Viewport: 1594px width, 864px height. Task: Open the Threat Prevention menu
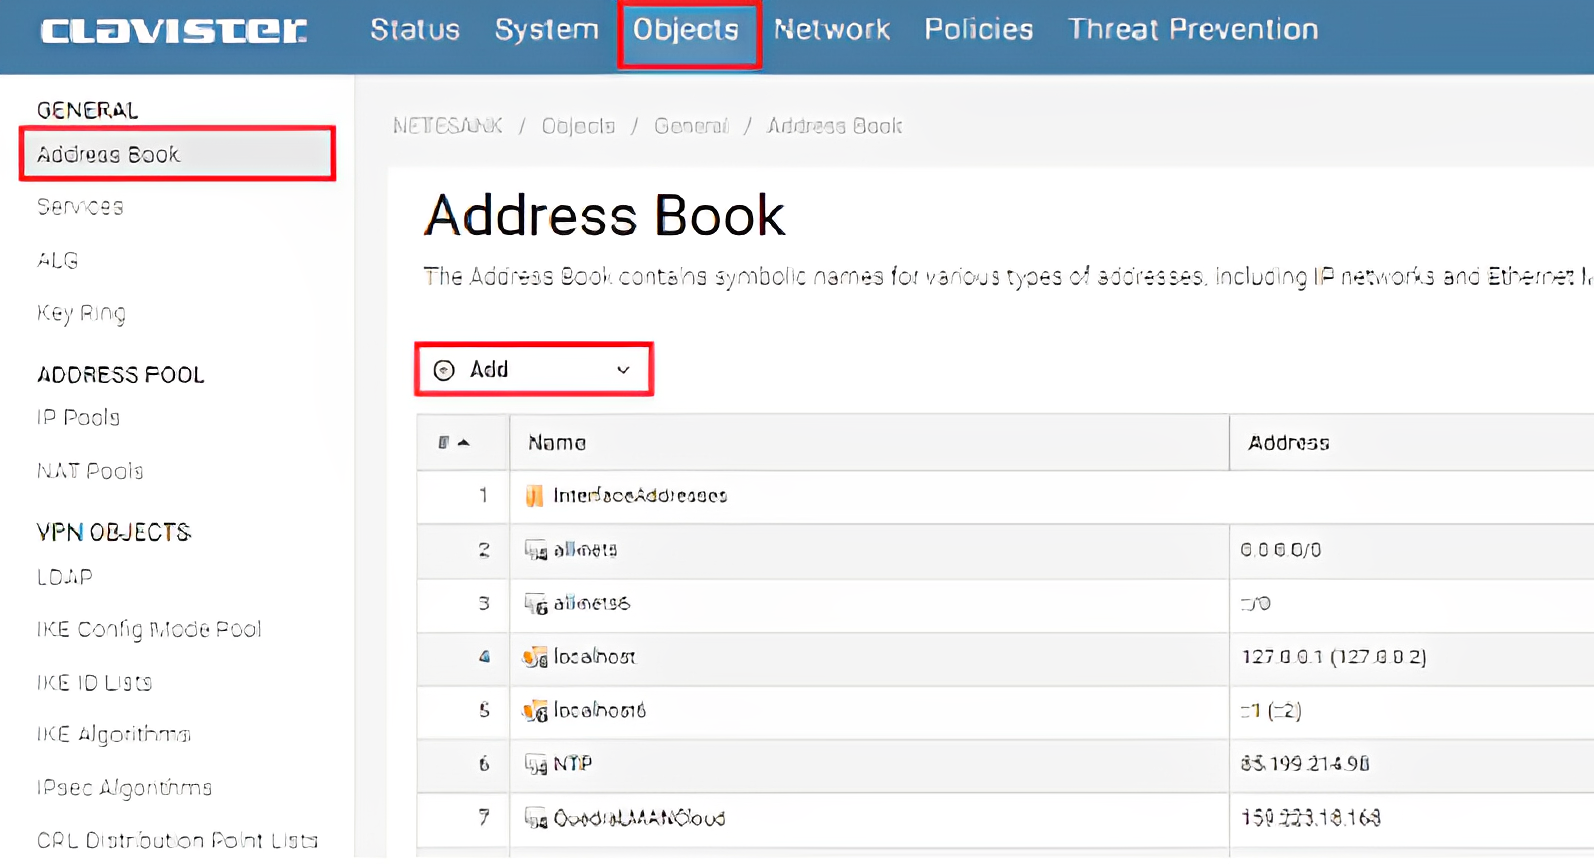coord(1192,30)
